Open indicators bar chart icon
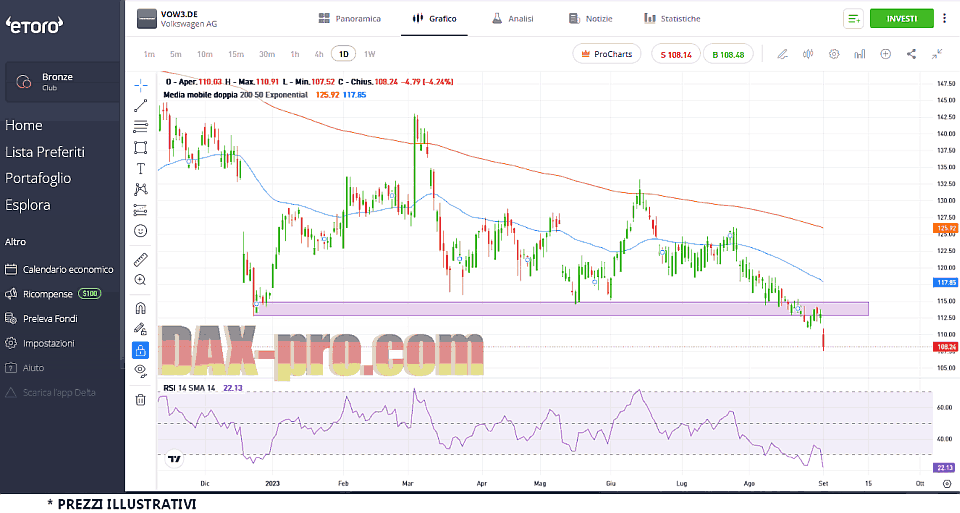 point(860,54)
